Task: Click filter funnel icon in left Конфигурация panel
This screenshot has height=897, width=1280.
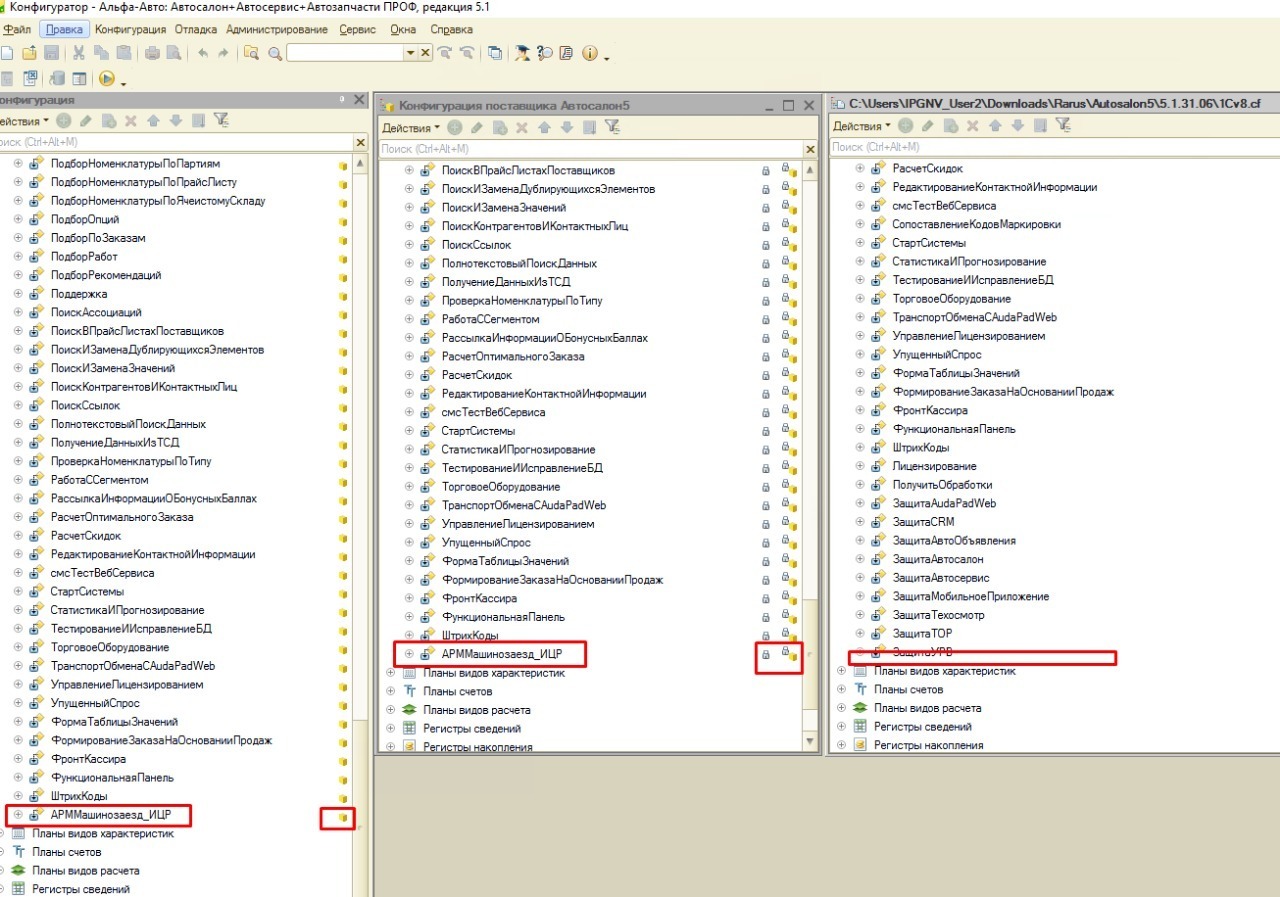Action: [x=221, y=121]
